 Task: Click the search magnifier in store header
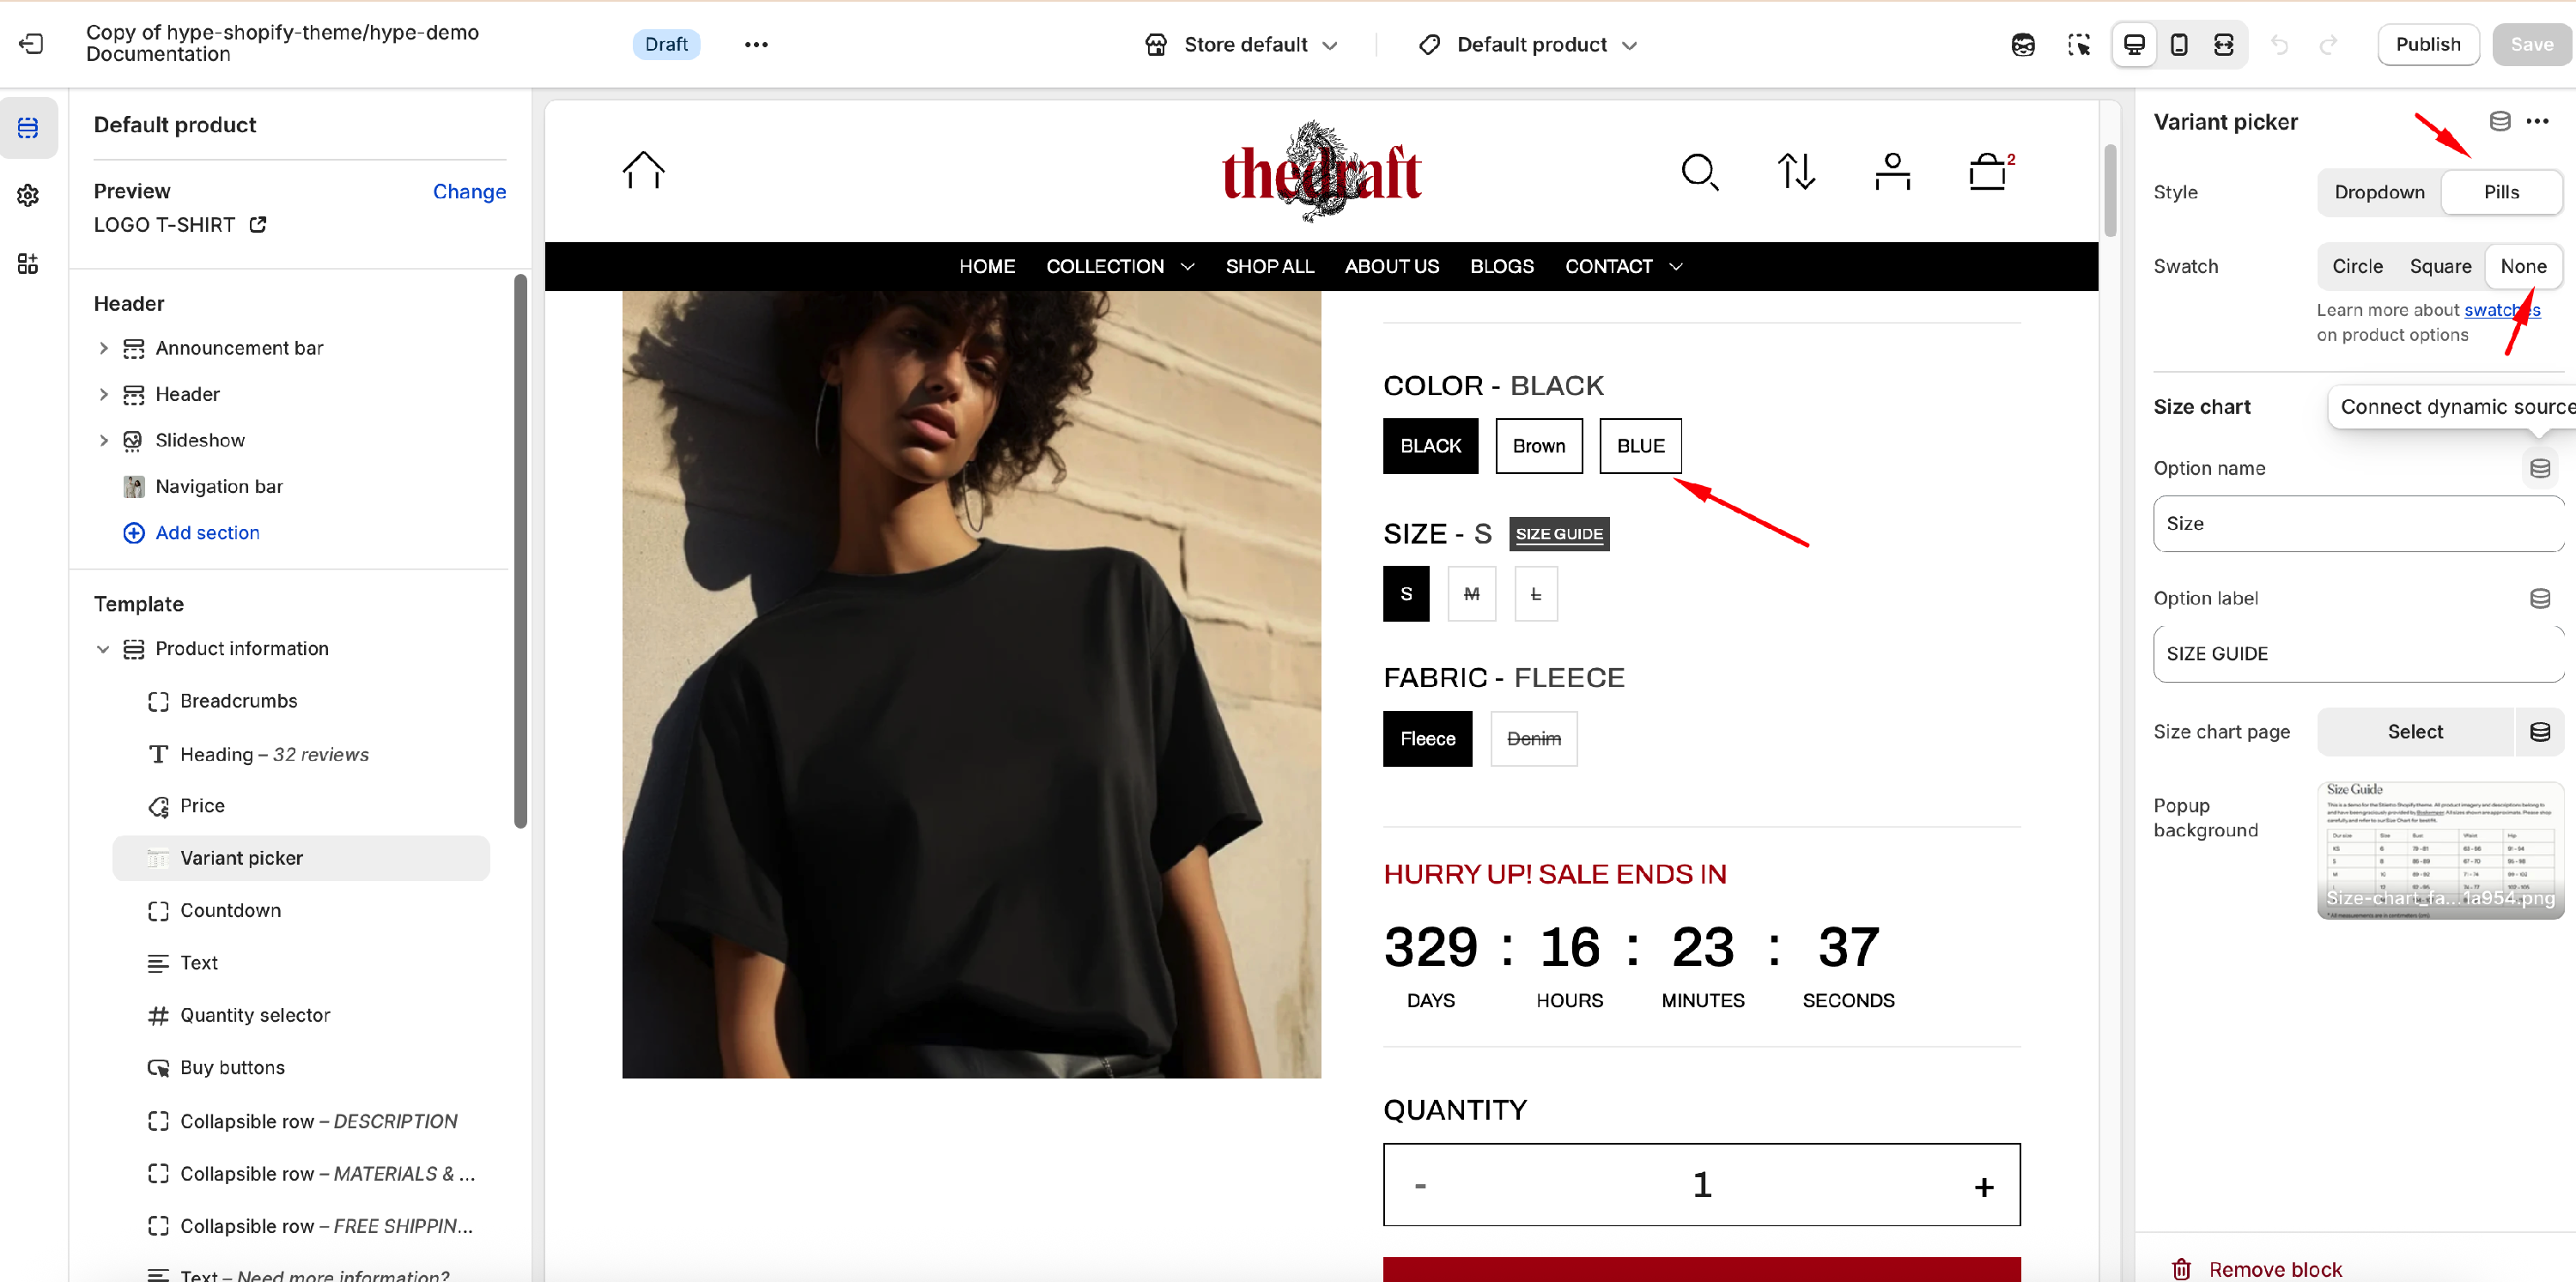pyautogui.click(x=1700, y=172)
